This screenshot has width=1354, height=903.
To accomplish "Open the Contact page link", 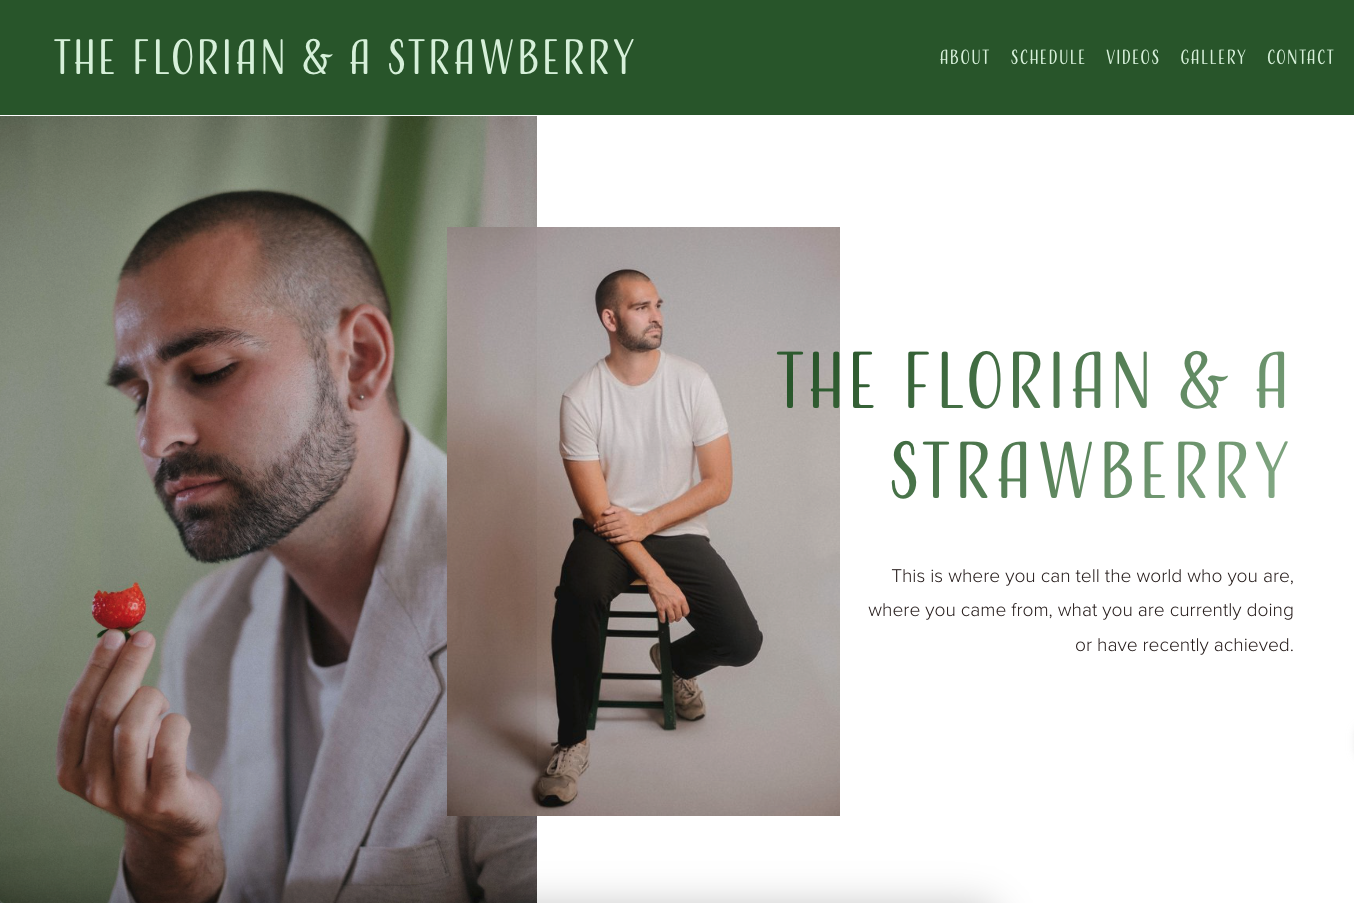I will coord(1300,57).
